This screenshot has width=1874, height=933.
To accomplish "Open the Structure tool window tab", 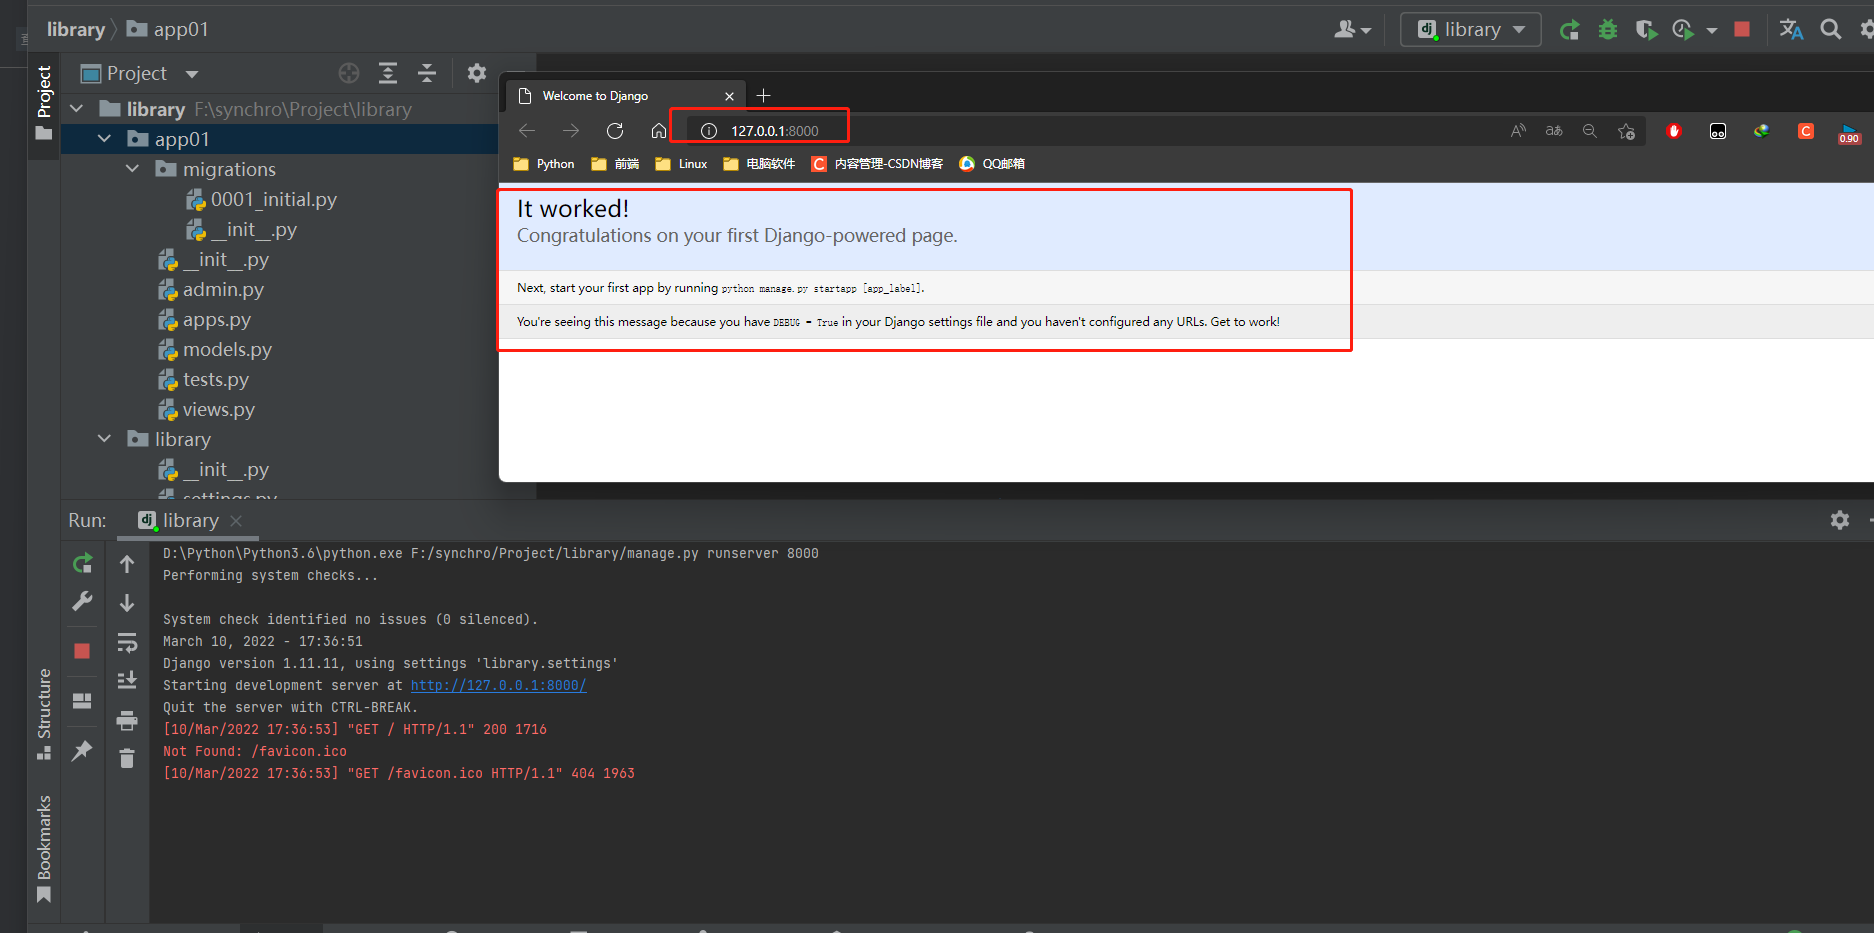I will click(x=44, y=714).
